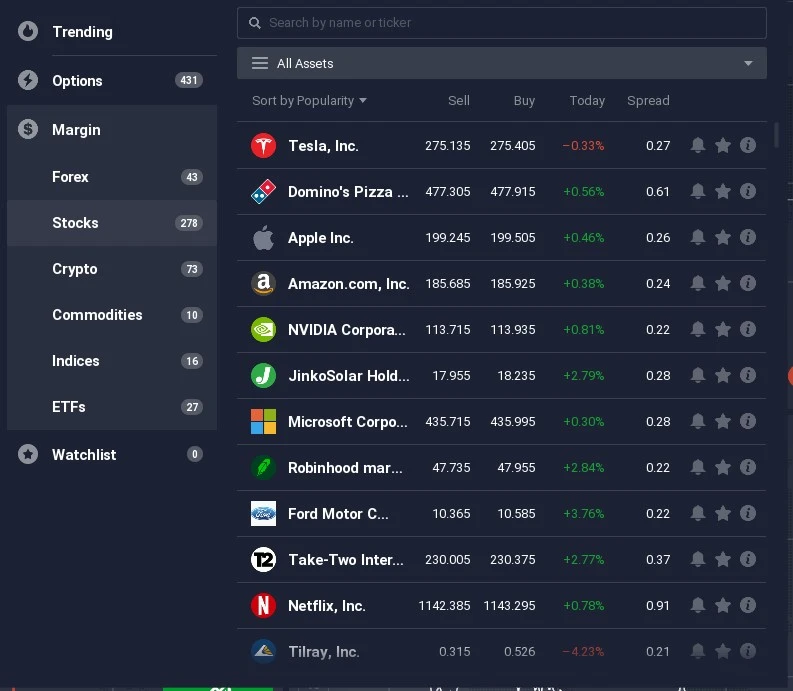Image resolution: width=793 pixels, height=691 pixels.
Task: Set alert bell for Netflix, Inc.
Action: coord(698,606)
